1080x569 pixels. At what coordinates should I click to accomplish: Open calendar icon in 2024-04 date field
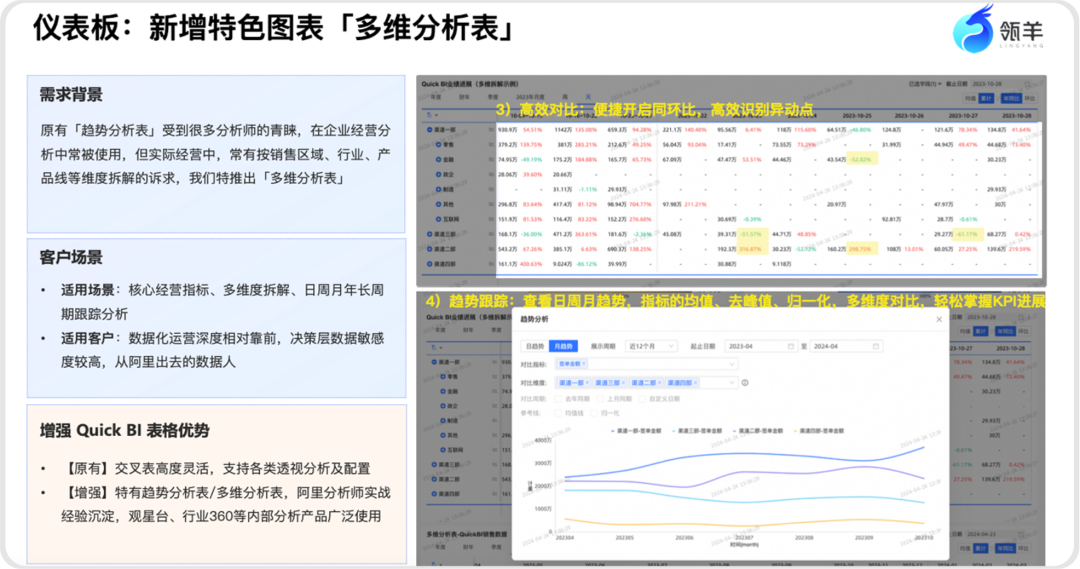click(875, 346)
